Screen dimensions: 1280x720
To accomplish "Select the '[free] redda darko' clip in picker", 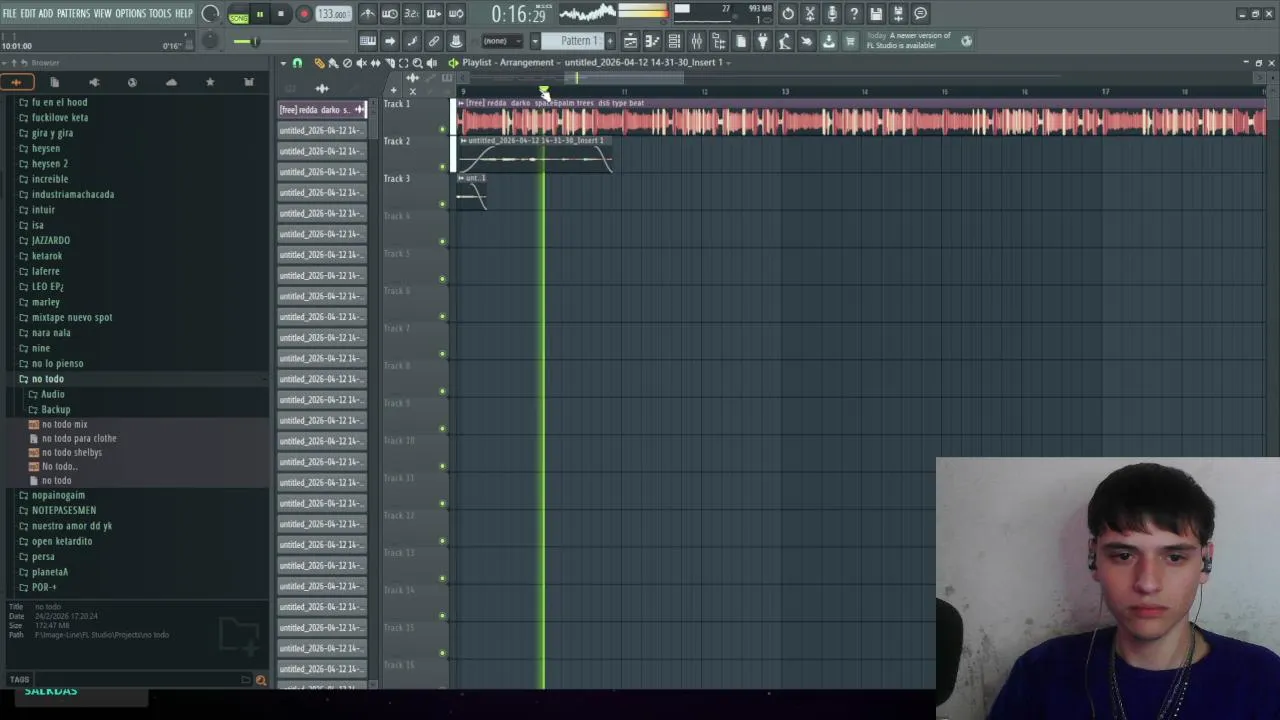I will pos(322,109).
